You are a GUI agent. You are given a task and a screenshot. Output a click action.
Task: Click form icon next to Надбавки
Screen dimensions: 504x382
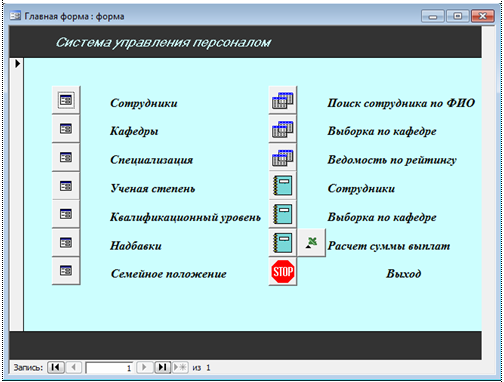(66, 242)
